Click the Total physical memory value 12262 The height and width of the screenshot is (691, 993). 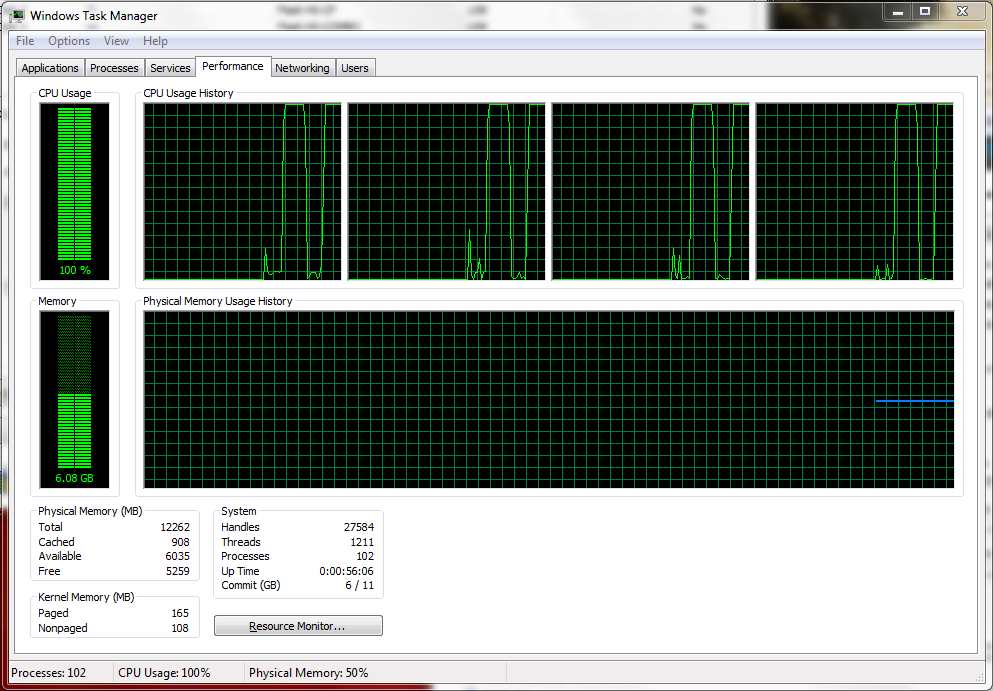[x=175, y=527]
